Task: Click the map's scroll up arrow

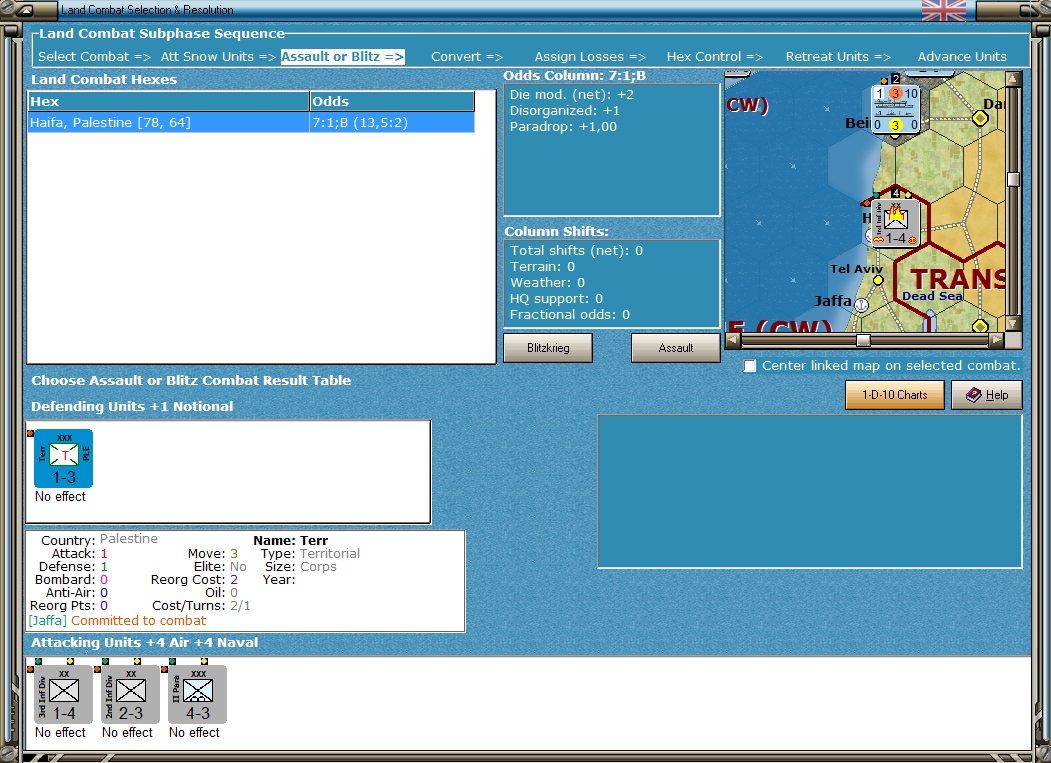Action: tap(1013, 79)
